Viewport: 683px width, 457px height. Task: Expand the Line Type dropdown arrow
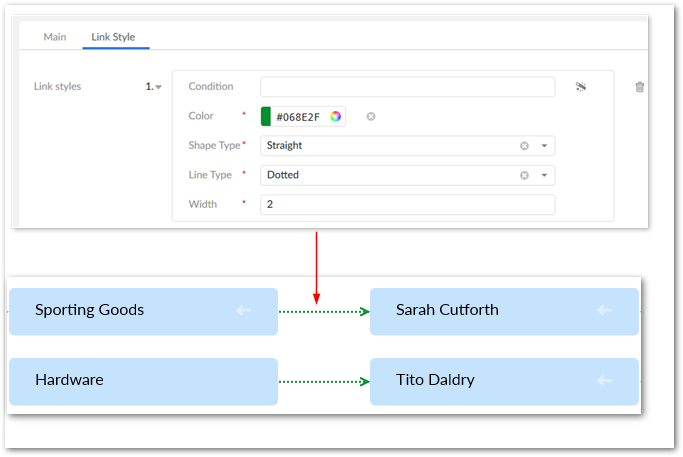(544, 175)
